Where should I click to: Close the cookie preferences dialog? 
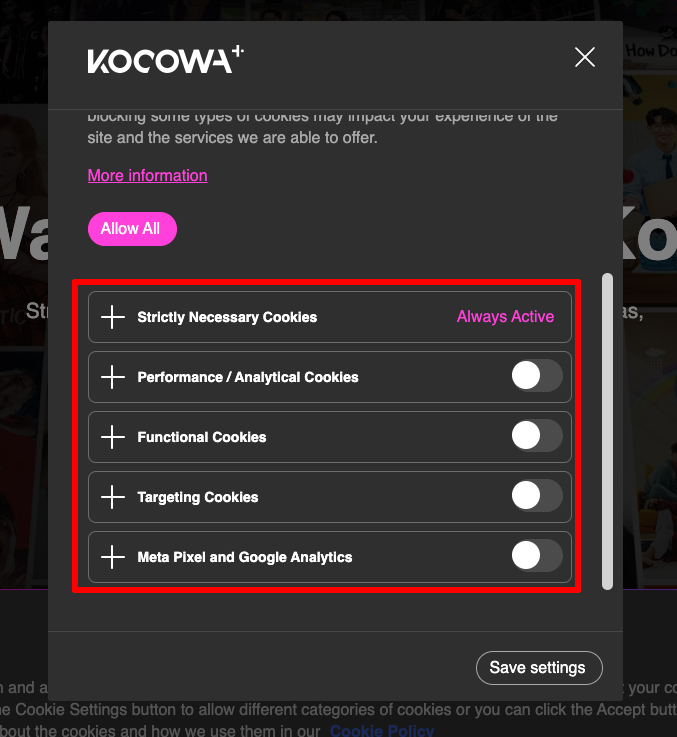point(585,57)
